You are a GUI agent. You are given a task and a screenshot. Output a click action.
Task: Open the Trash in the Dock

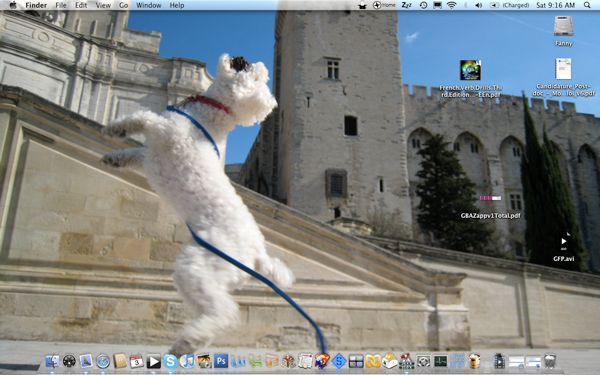coord(549,361)
